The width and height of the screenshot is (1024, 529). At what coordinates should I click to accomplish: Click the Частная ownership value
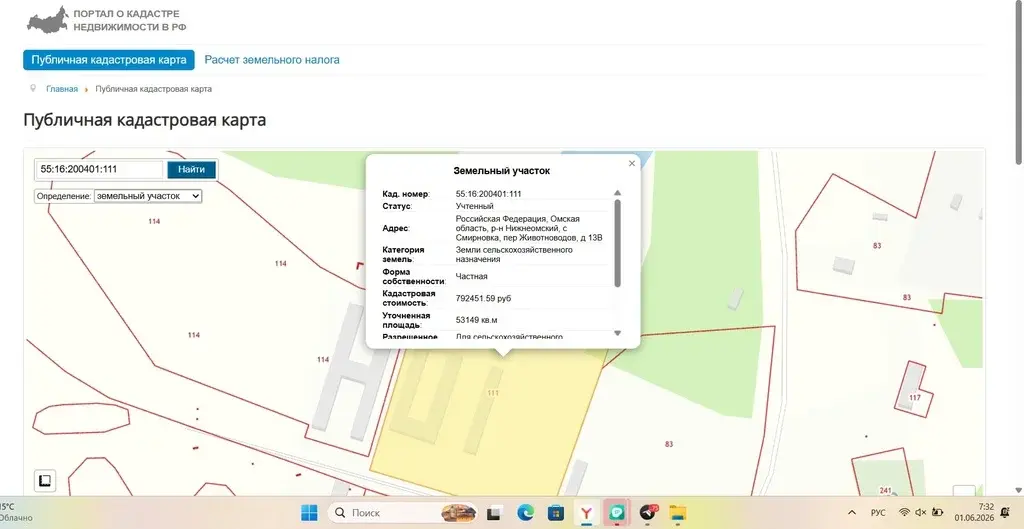coord(472,276)
